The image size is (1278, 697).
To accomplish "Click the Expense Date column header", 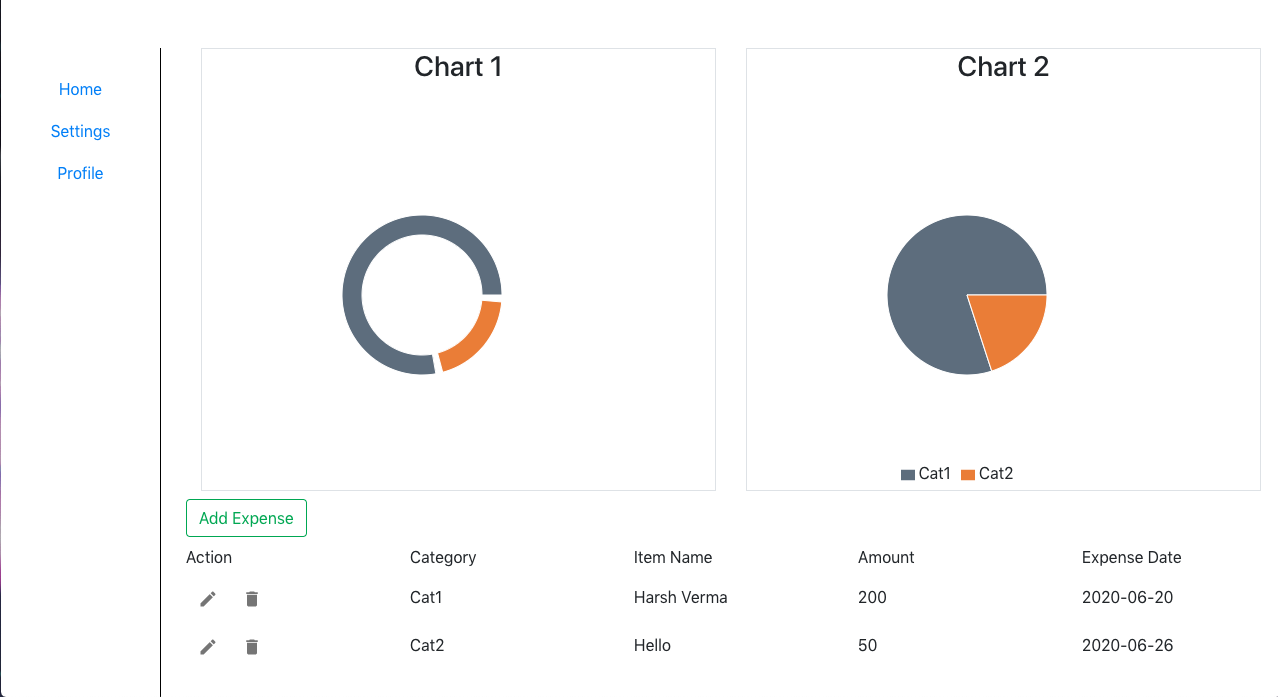I will coord(1131,558).
